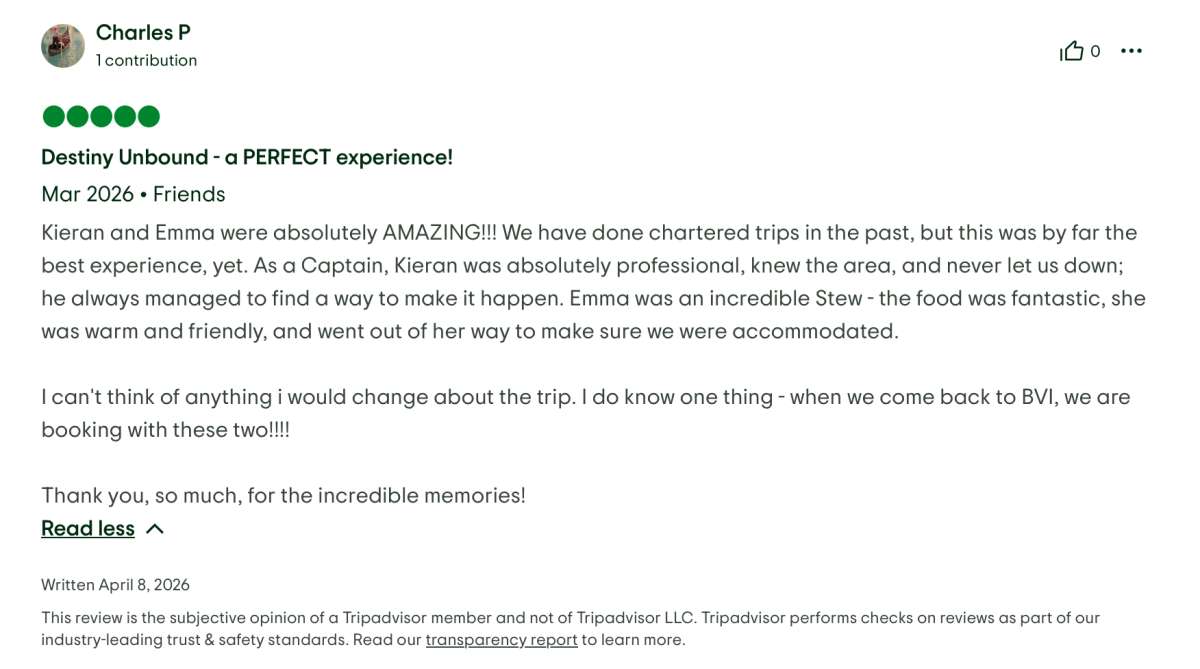Click the fifth green rating bubble
The width and height of the screenshot is (1200, 669).
point(149,117)
